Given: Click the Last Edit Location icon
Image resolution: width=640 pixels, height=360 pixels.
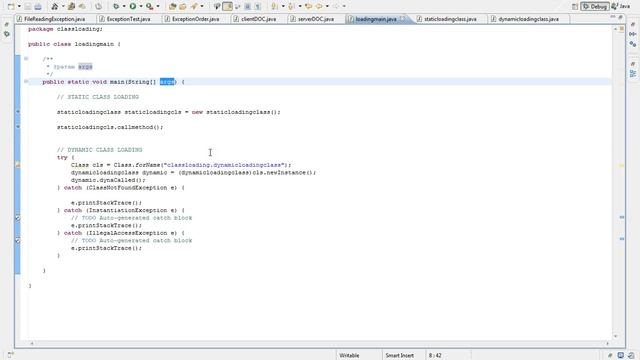Looking at the screenshot, I should [x=309, y=6].
